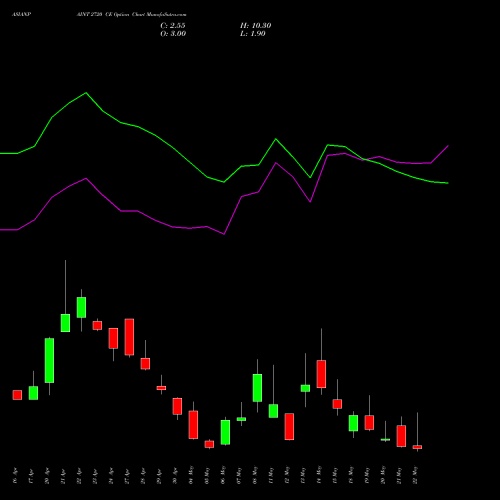Click the red candle for 14 May
Screen dimensions: 500x500
coord(321,374)
